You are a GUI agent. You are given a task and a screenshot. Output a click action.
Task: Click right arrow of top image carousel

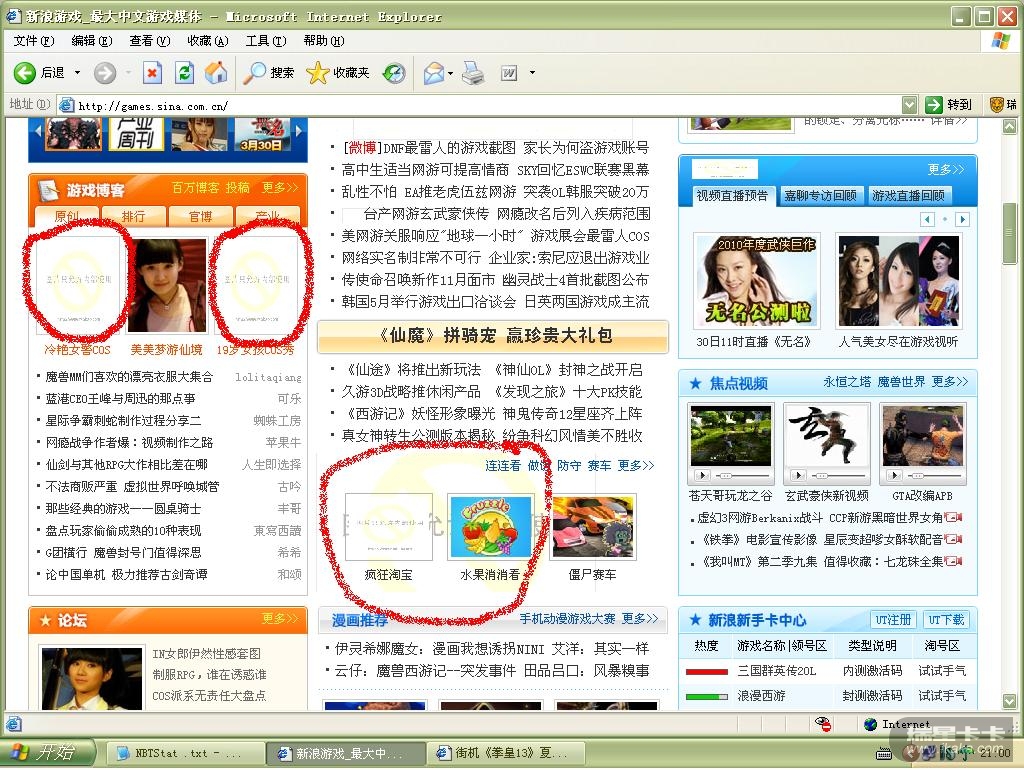pos(299,131)
